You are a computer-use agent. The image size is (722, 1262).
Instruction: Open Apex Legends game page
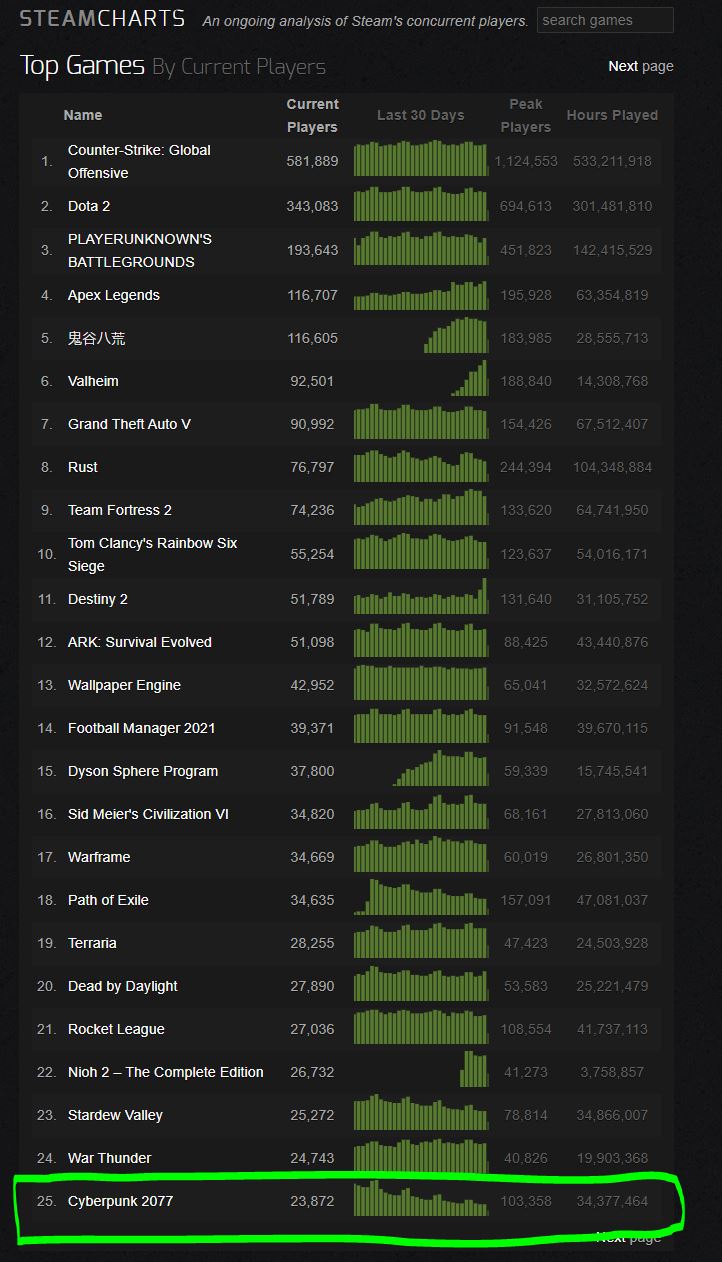click(x=114, y=295)
